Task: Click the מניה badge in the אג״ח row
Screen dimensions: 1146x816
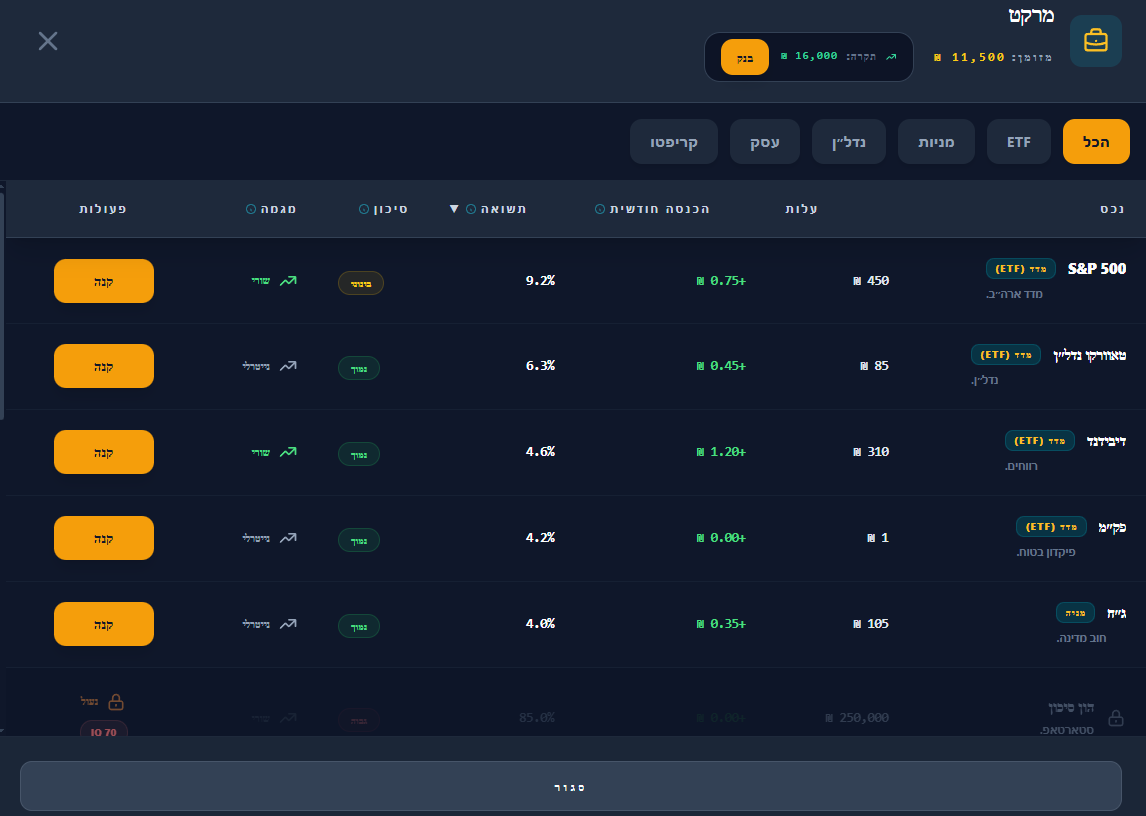Action: click(1075, 613)
